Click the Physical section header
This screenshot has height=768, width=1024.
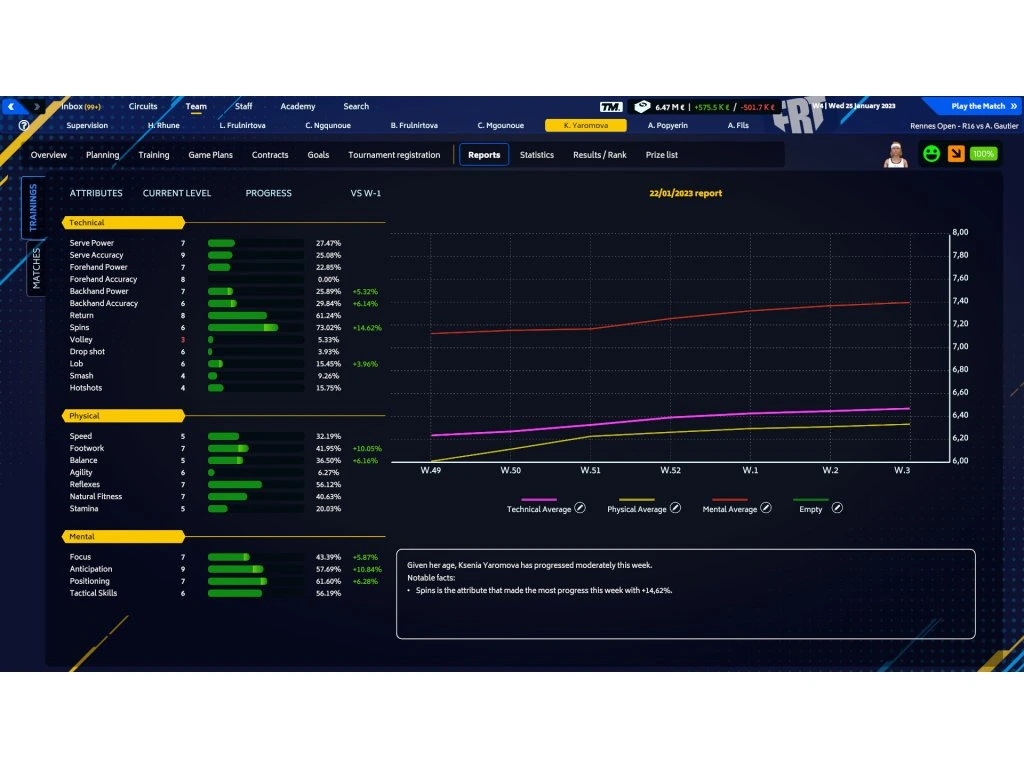click(x=123, y=415)
